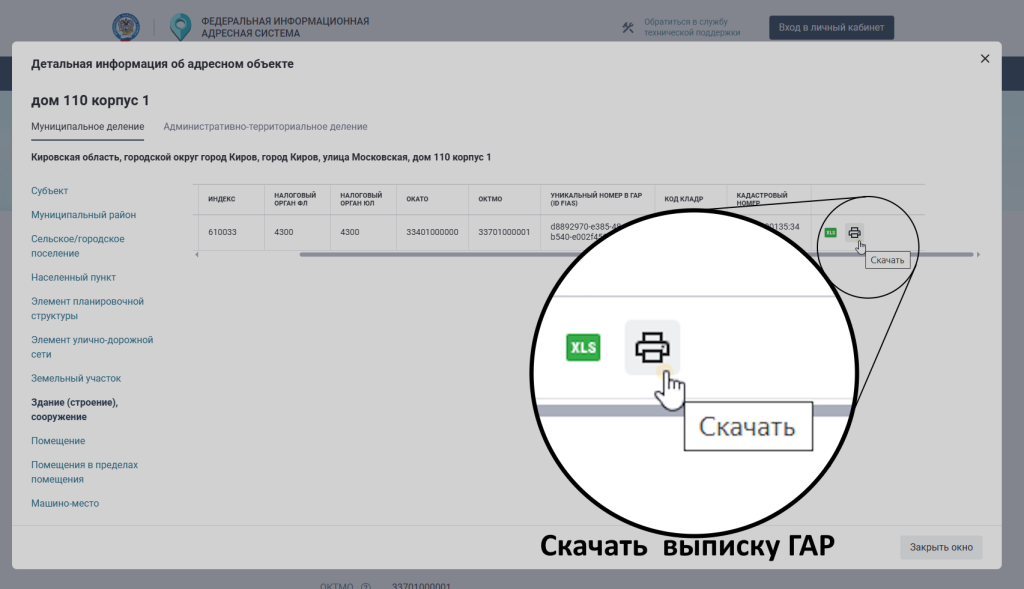Select Муниципальный район in the sidebar
Image resolution: width=1024 pixels, height=589 pixels.
(83, 215)
